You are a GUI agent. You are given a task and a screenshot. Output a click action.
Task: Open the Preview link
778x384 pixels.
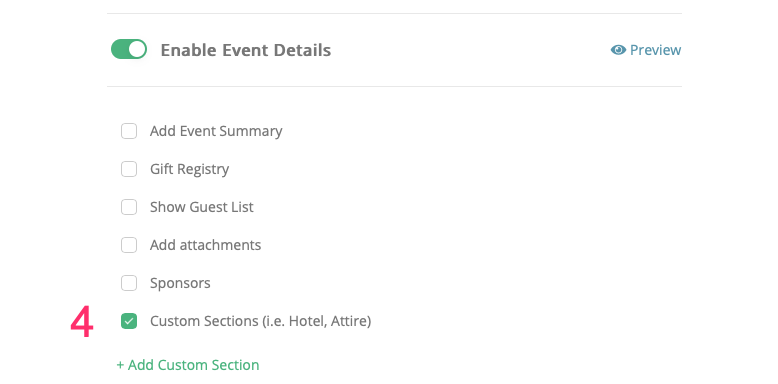pos(646,50)
